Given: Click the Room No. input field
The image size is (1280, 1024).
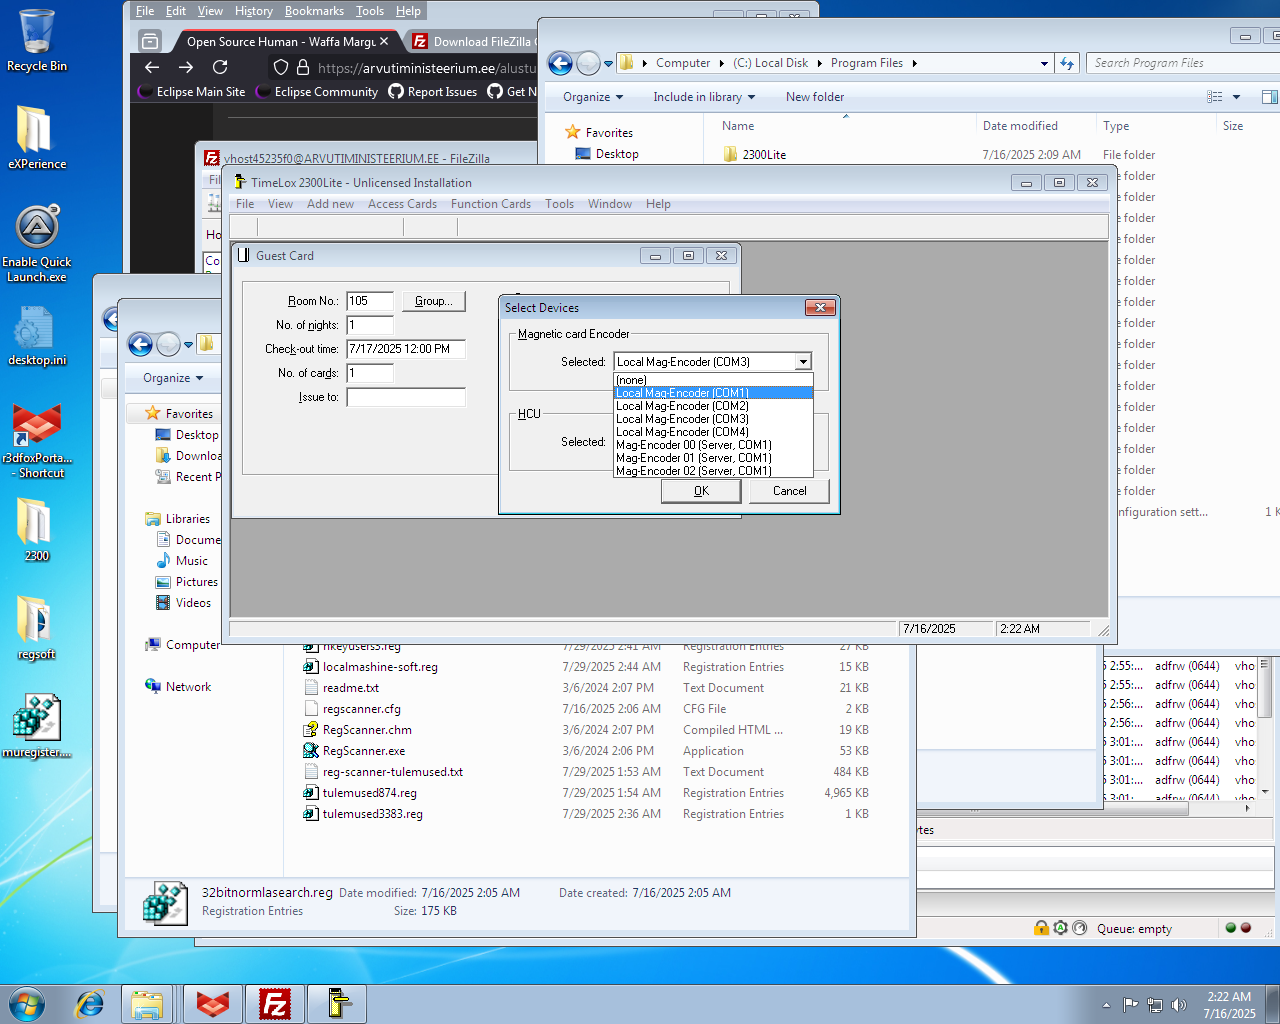Looking at the screenshot, I should coord(369,301).
